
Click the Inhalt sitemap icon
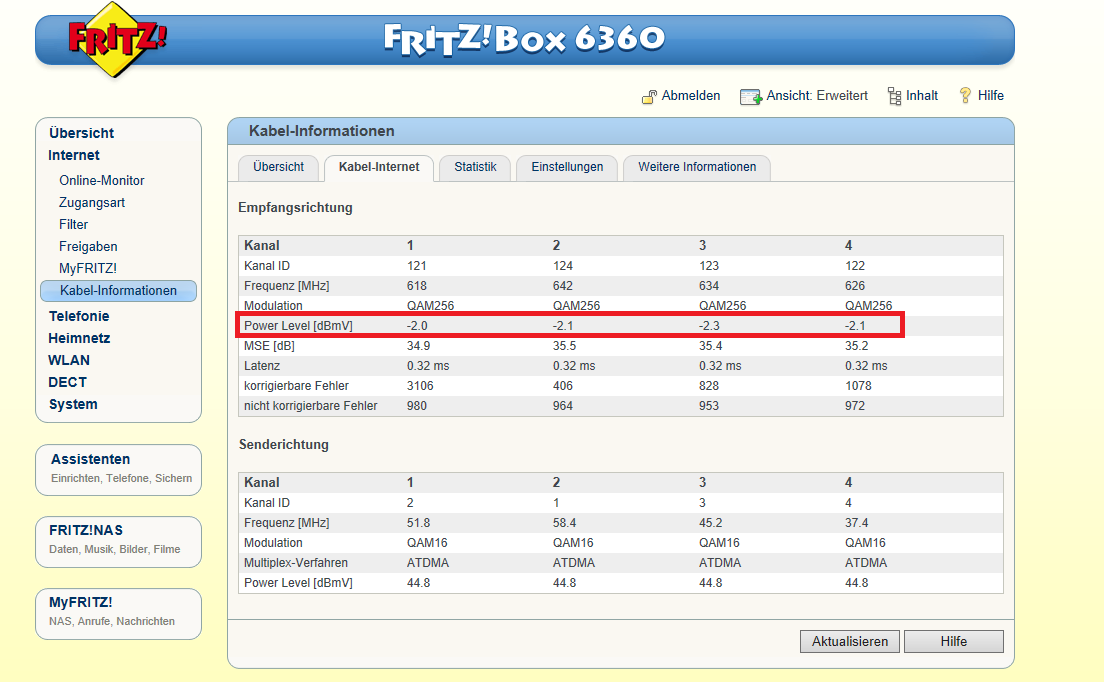click(894, 96)
